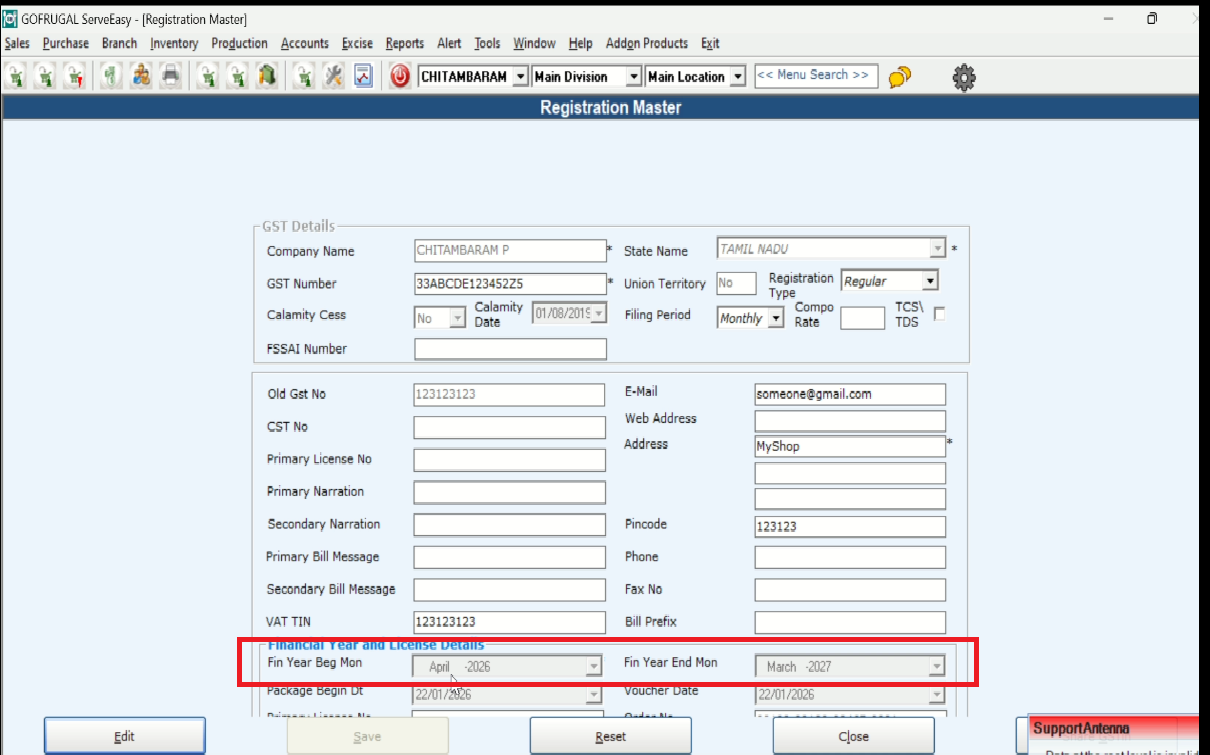Screen dimensions: 1210x755
Task: Click the Edit button
Action: [x=124, y=736]
